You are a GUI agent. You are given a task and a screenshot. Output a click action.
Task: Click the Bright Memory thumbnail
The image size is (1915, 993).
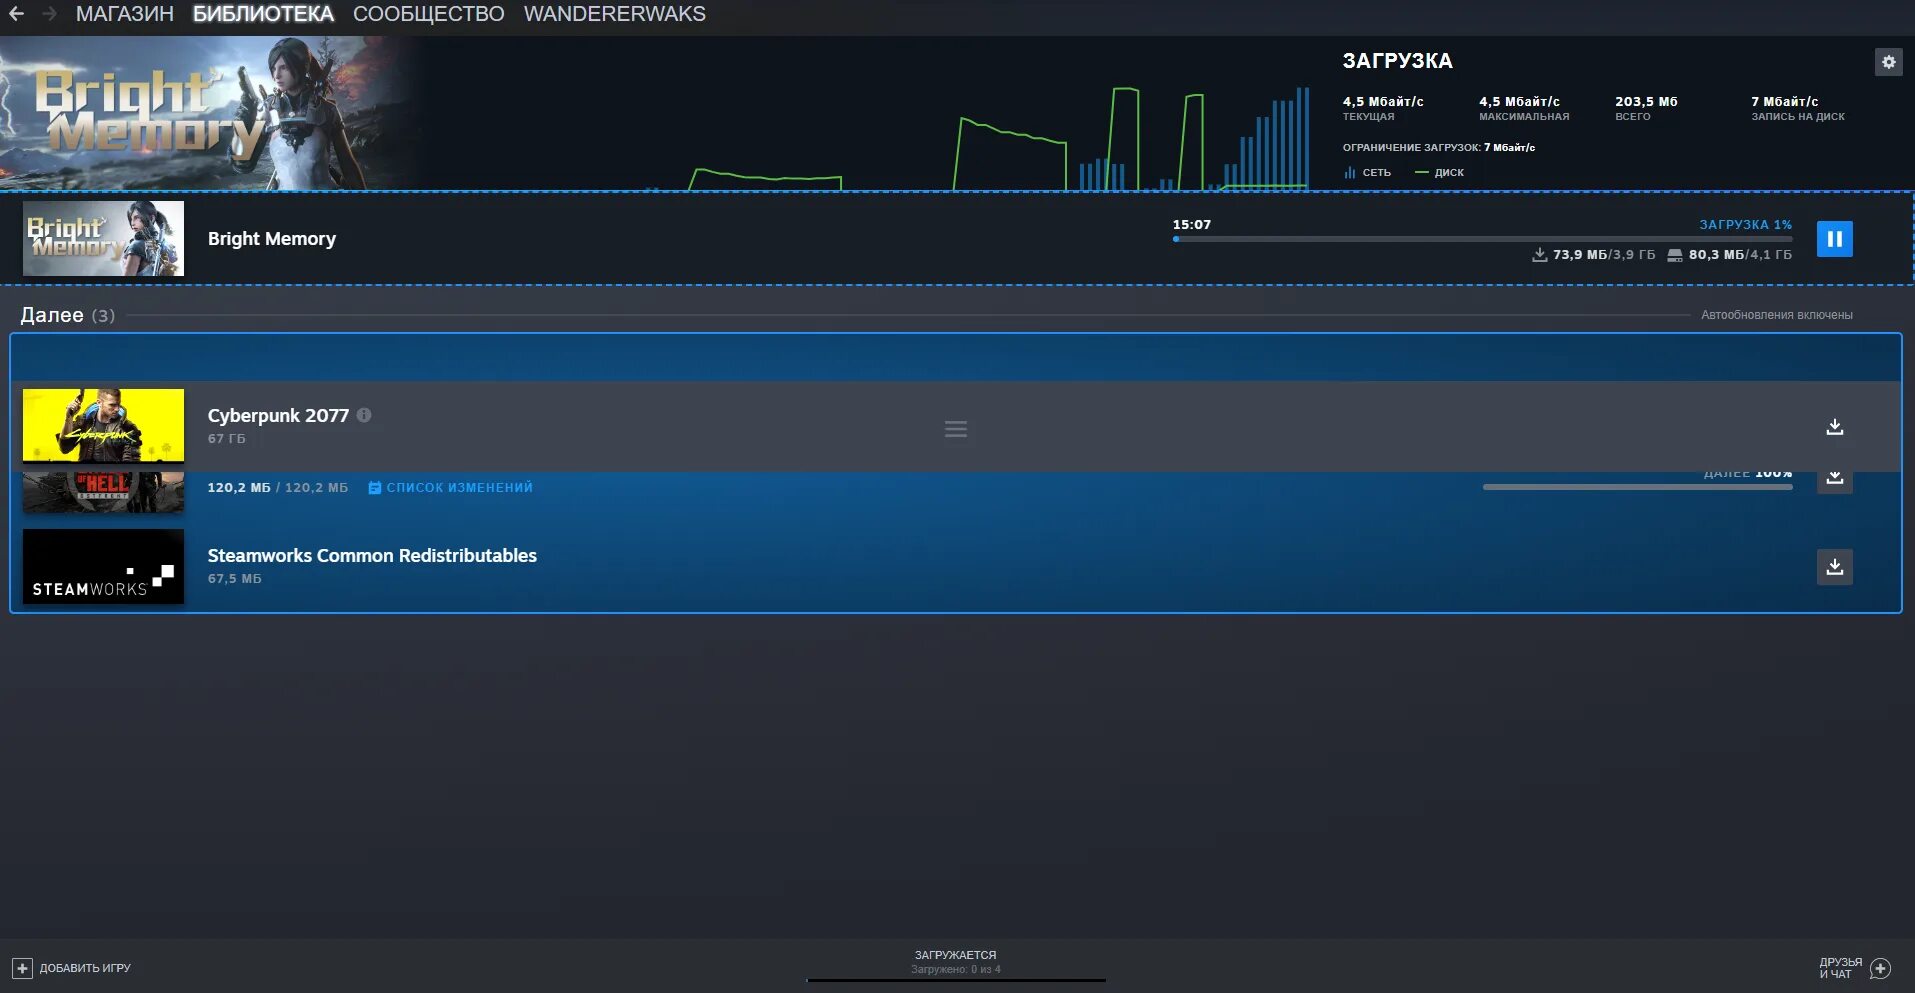[103, 238]
